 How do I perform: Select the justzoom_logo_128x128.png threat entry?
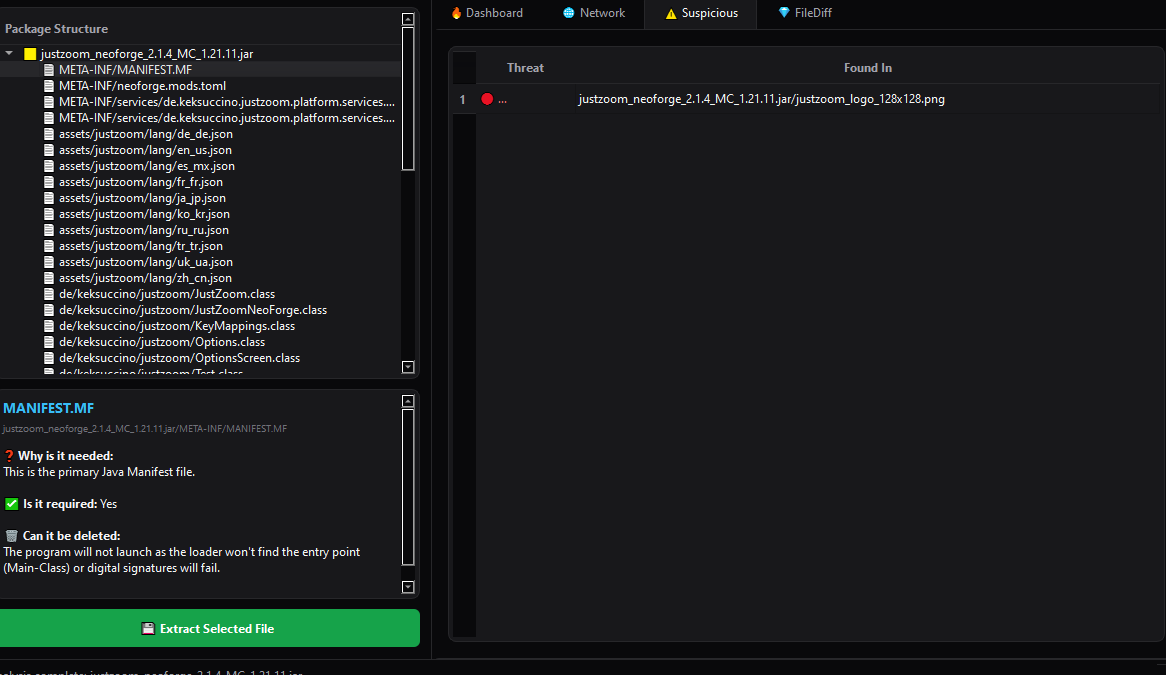point(761,99)
